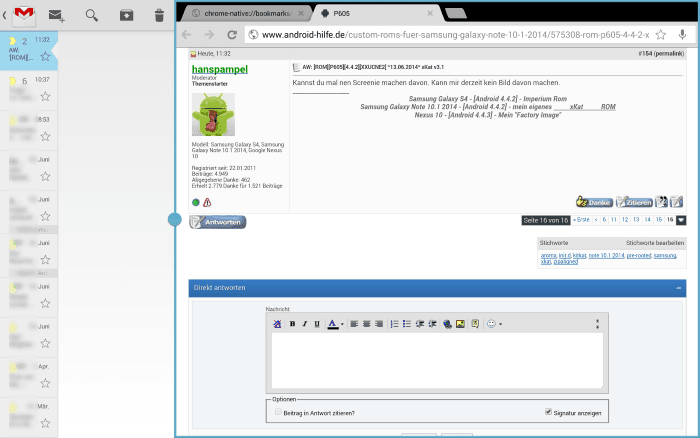Click the Danke button

click(x=594, y=202)
